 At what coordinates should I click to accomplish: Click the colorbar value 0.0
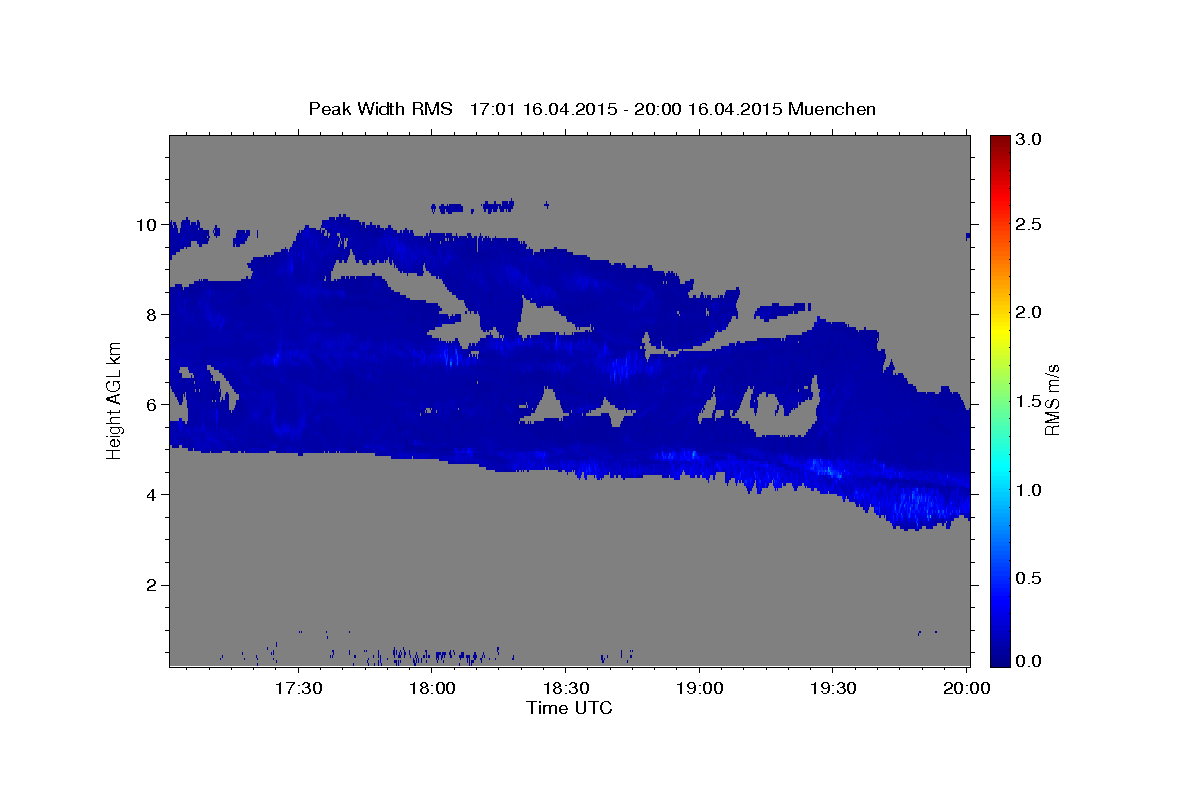tap(1028, 661)
